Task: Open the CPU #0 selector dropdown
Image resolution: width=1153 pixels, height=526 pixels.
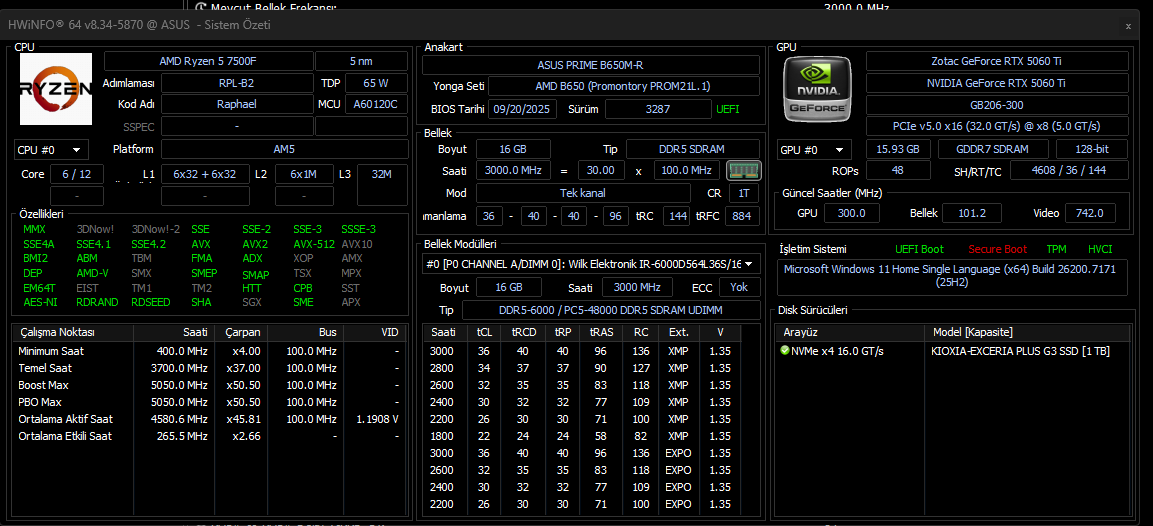Action: 51,150
